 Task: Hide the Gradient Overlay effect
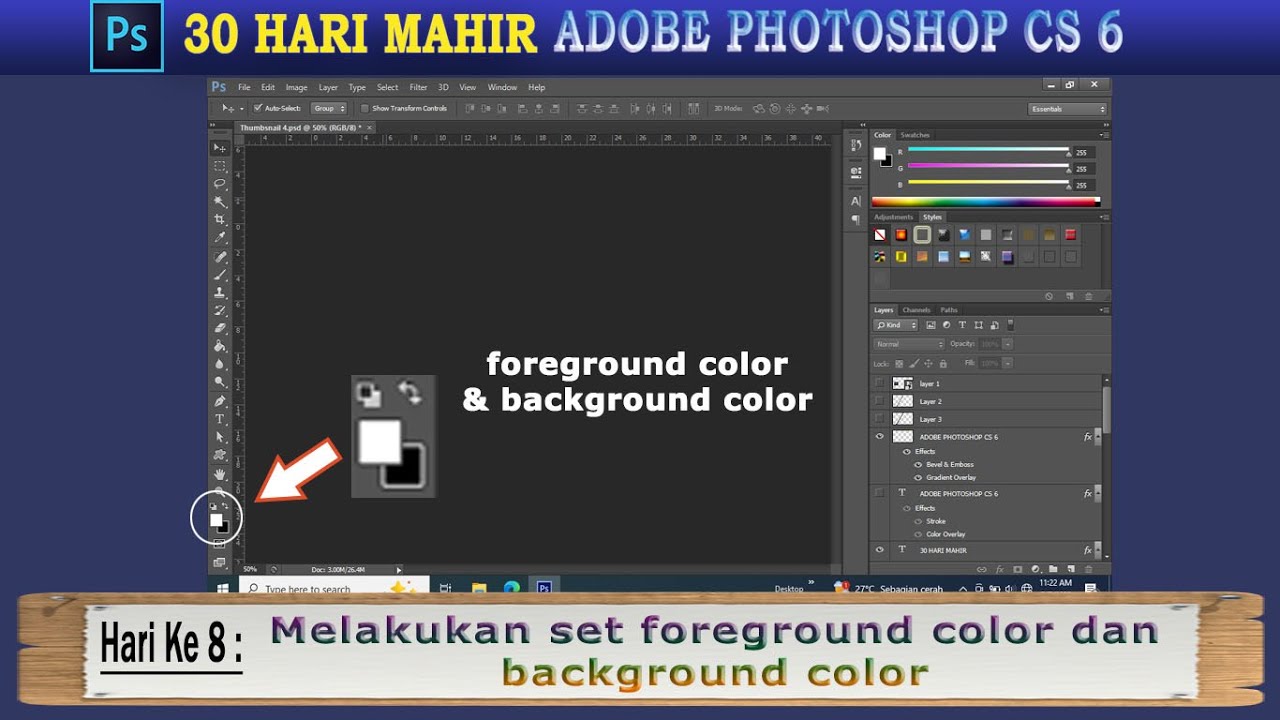[x=918, y=477]
